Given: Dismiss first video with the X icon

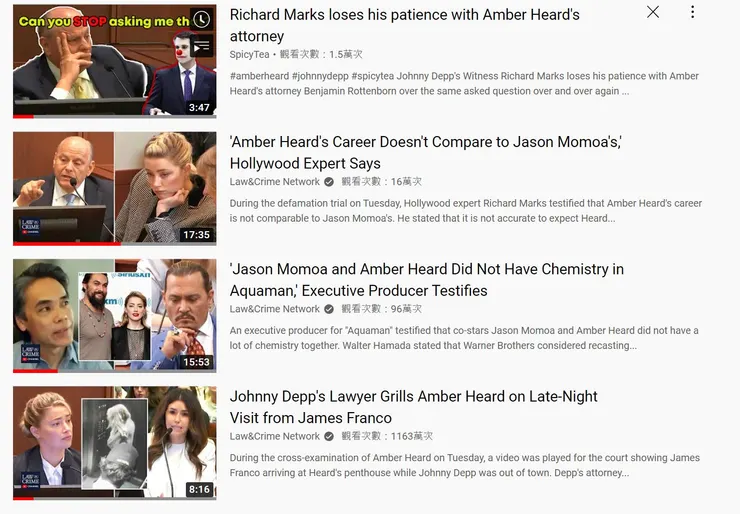Looking at the screenshot, I should tap(653, 12).
